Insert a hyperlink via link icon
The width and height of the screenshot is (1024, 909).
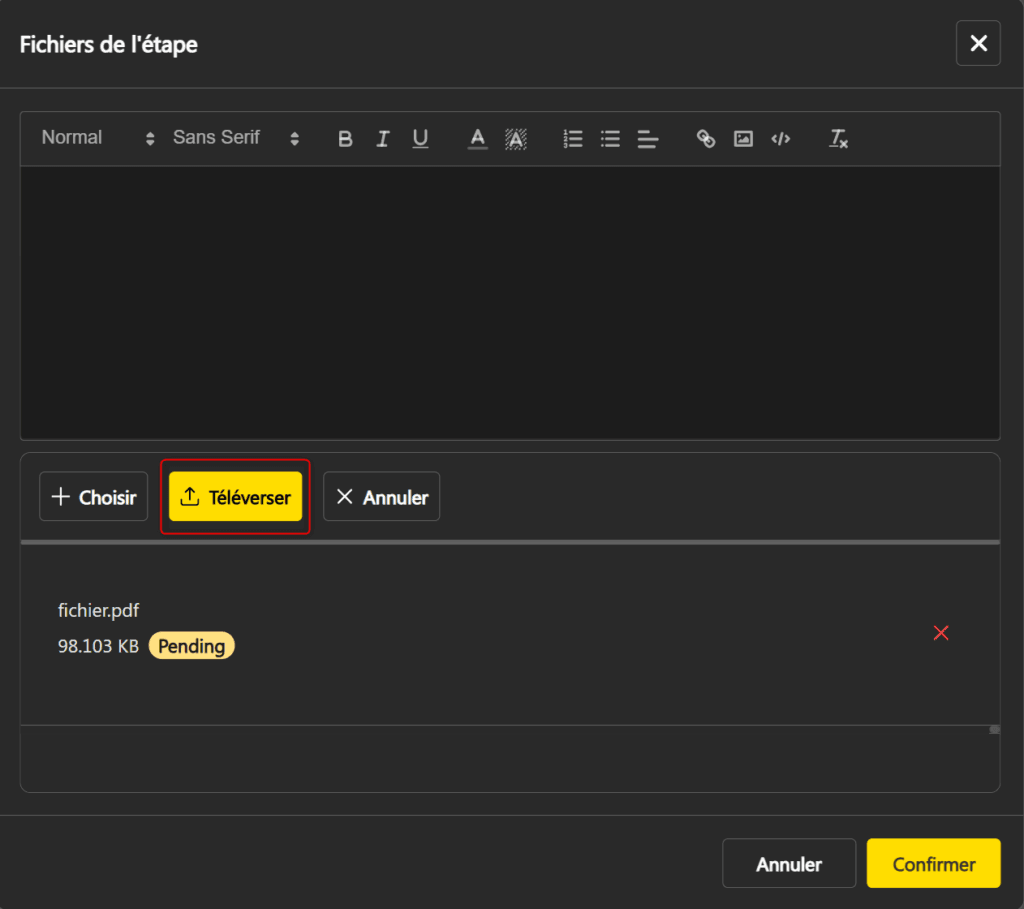(706, 139)
